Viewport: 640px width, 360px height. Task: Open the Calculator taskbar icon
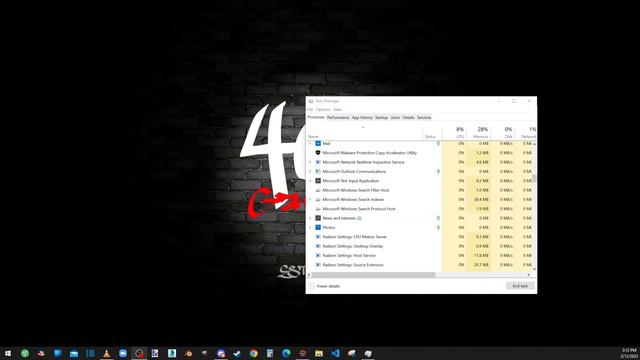point(270,353)
